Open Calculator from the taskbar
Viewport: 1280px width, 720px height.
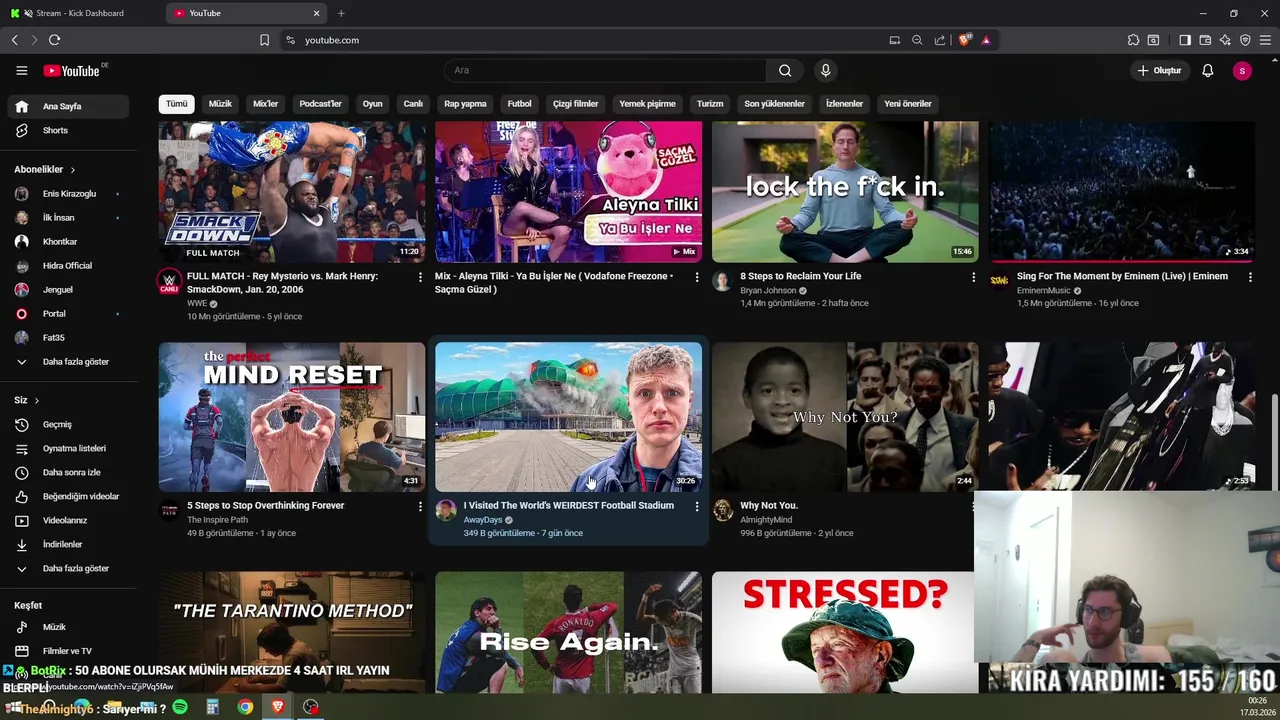[212, 707]
